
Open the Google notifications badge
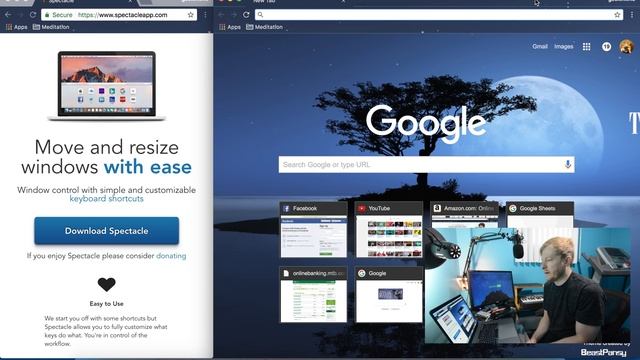(607, 47)
